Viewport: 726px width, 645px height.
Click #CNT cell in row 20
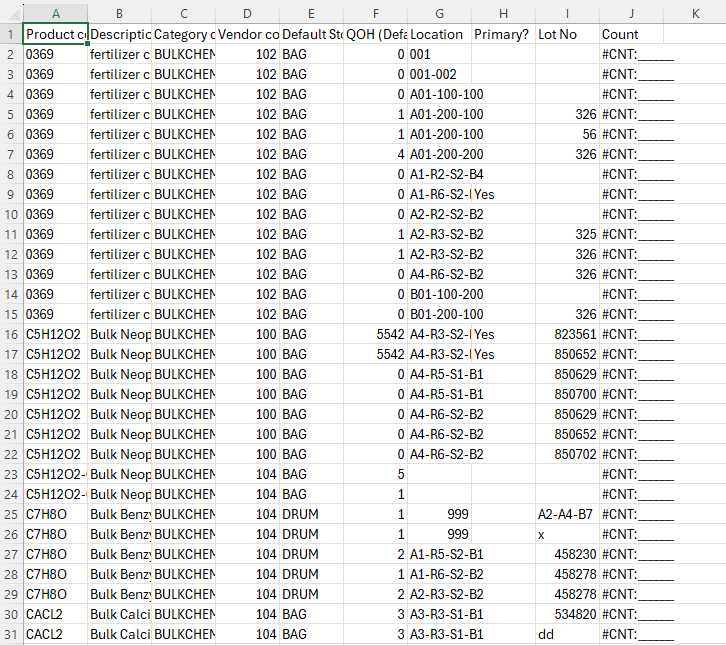point(631,414)
